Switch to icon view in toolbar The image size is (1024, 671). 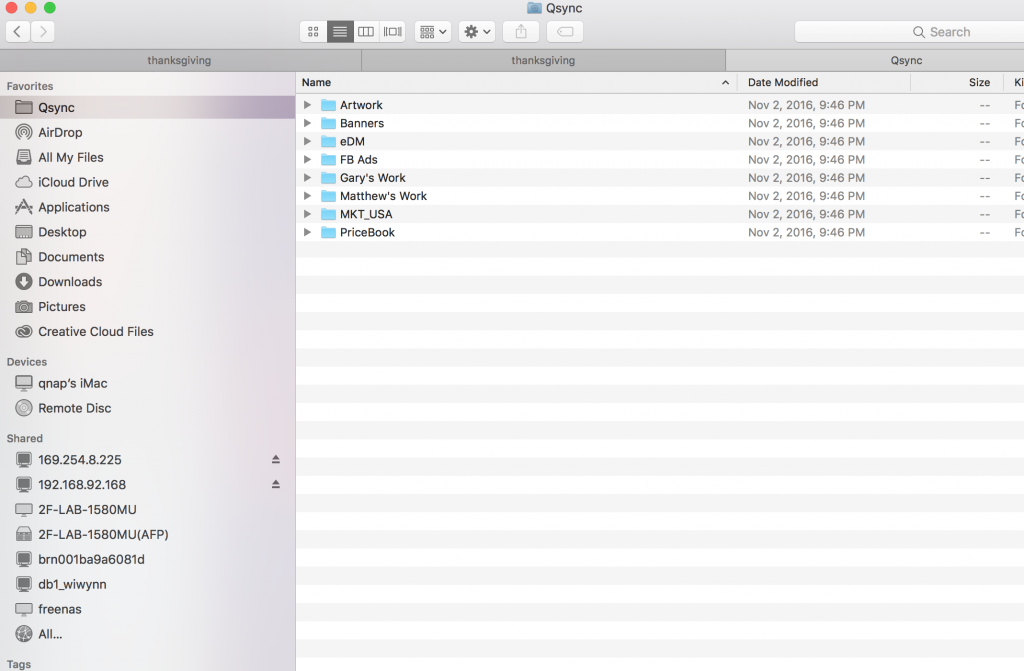[x=314, y=32]
